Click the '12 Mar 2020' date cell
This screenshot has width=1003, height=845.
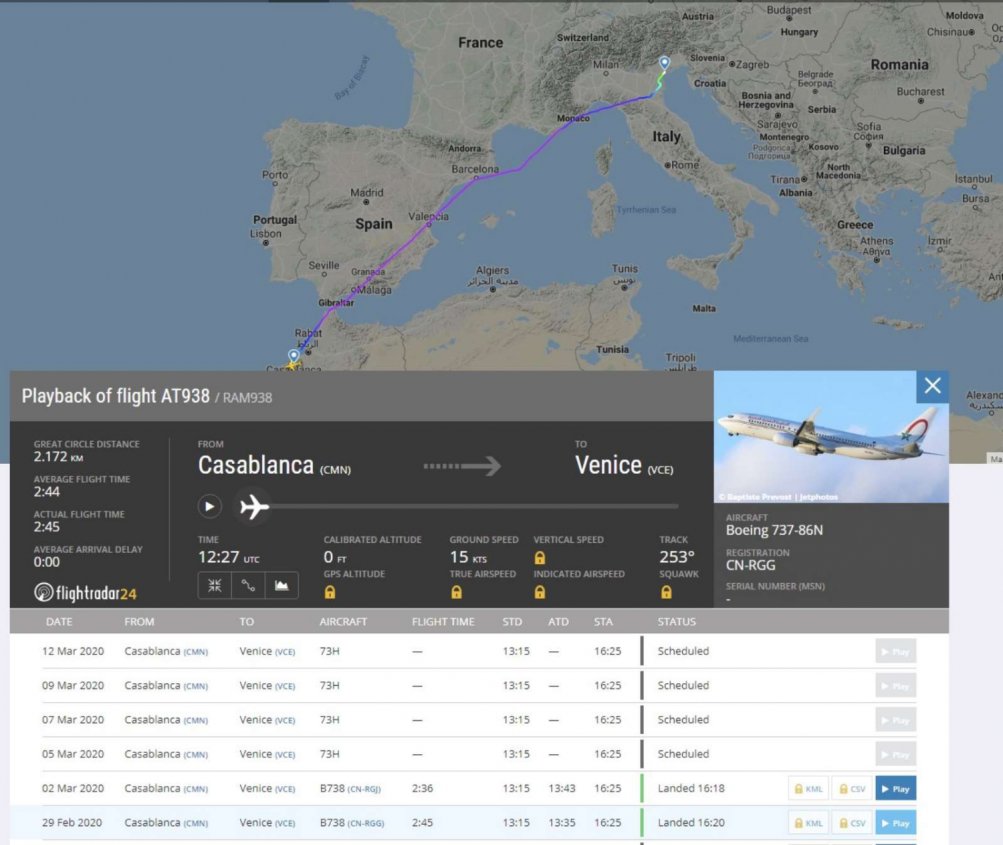point(73,651)
